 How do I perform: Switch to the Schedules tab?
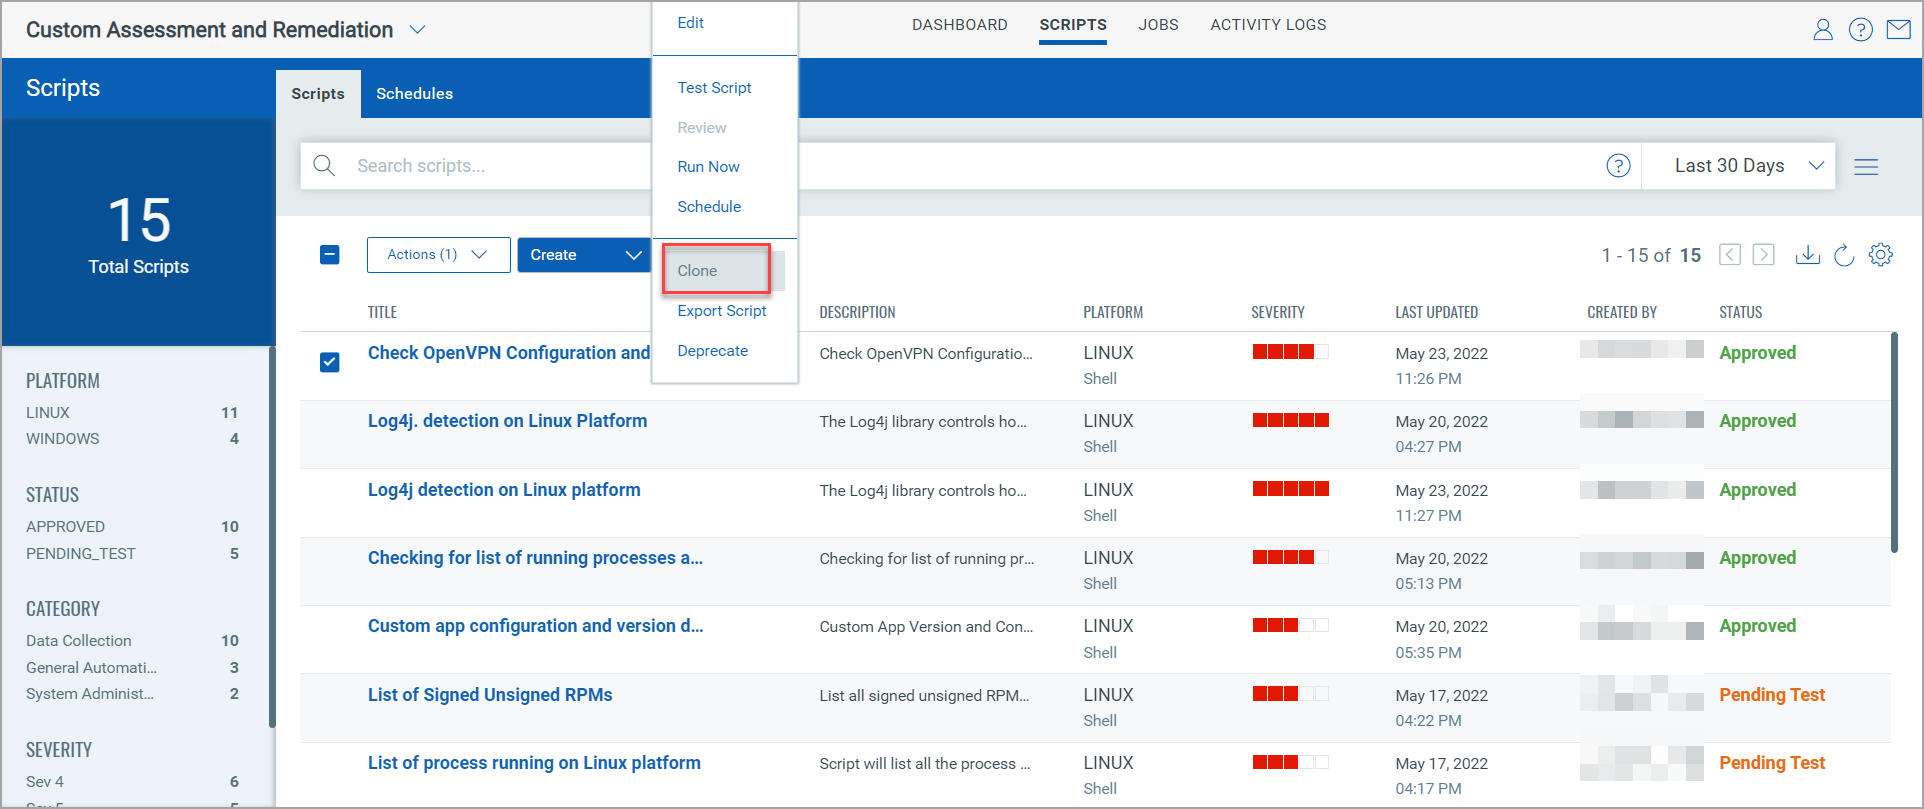[x=414, y=94]
